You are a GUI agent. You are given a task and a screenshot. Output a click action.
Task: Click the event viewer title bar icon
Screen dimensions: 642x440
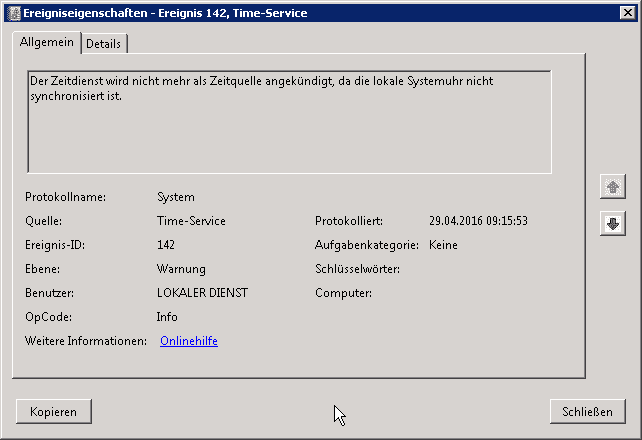pos(14,13)
